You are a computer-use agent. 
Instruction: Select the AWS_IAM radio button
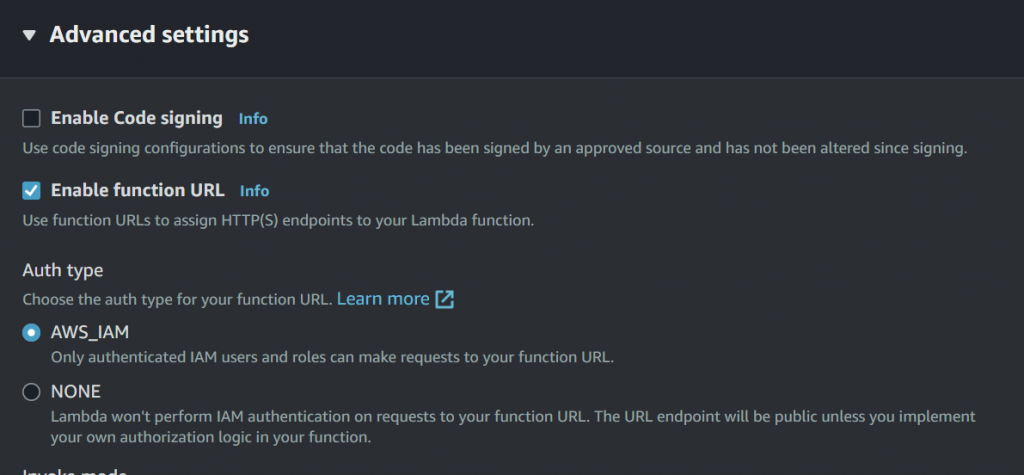point(31,333)
